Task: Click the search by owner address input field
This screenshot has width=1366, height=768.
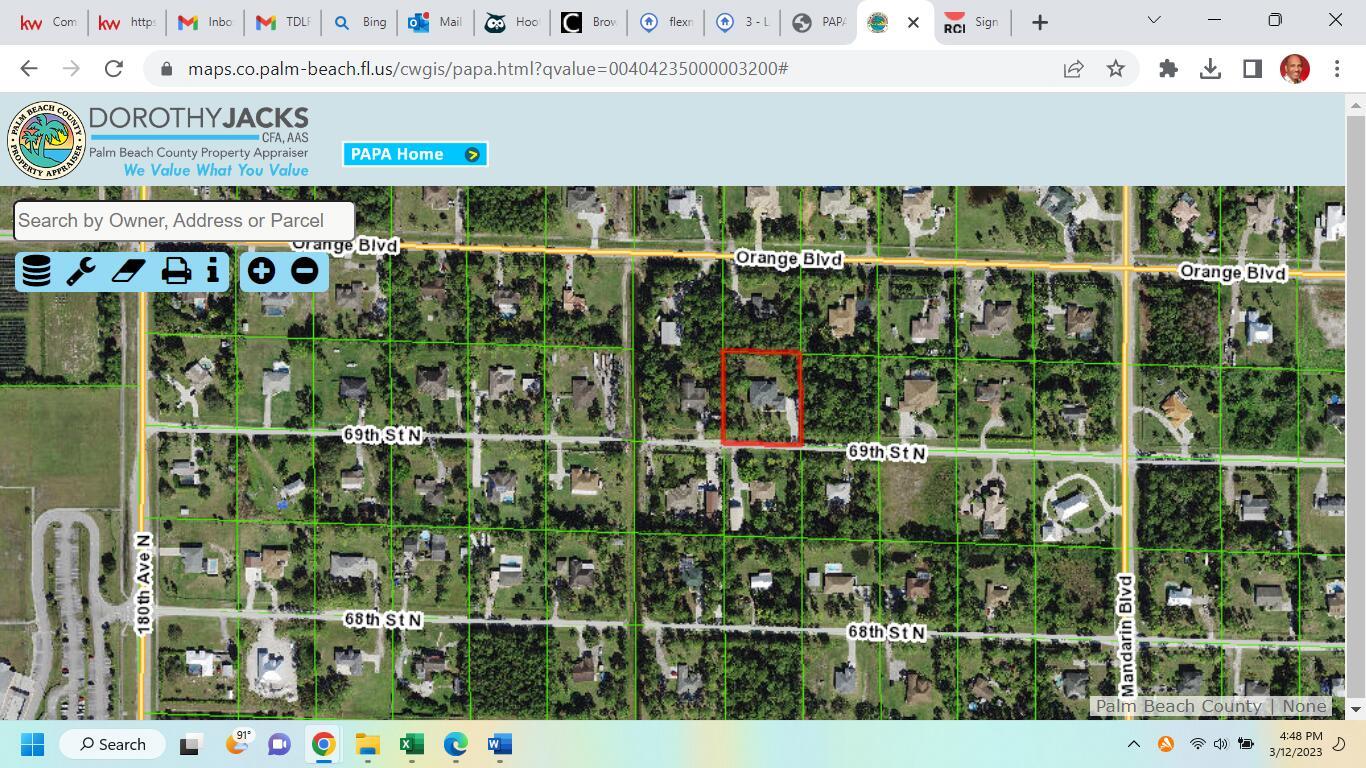Action: [x=184, y=220]
